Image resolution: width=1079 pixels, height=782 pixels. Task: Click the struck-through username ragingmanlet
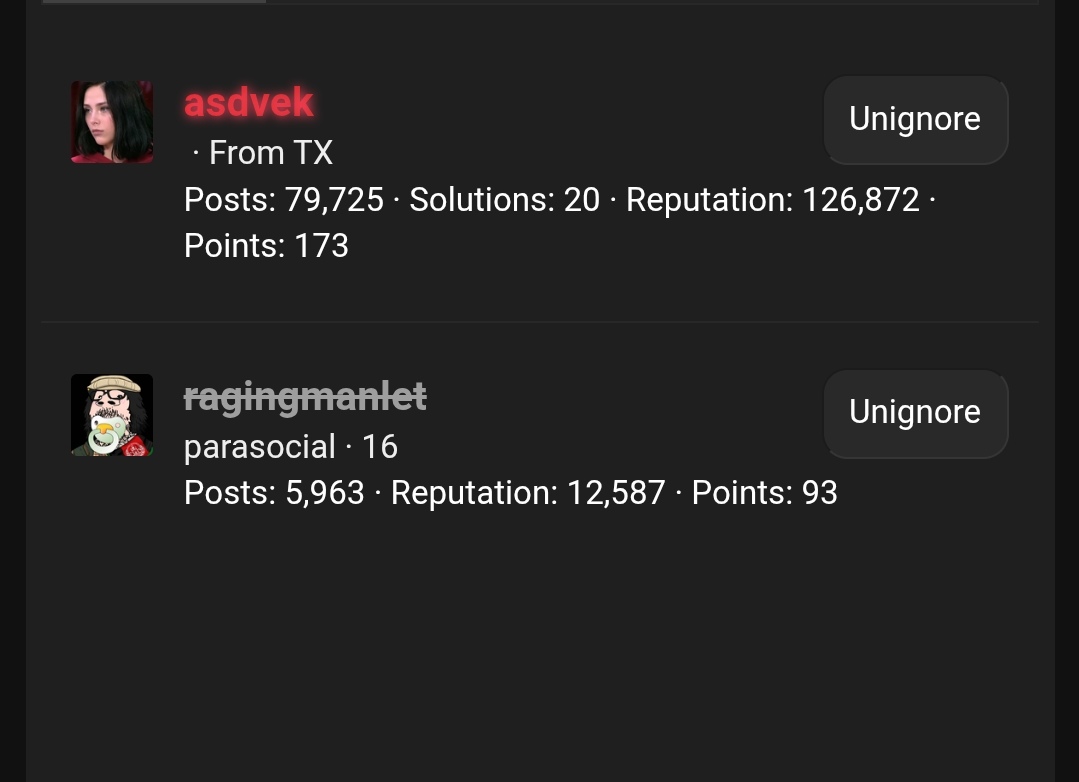point(305,396)
